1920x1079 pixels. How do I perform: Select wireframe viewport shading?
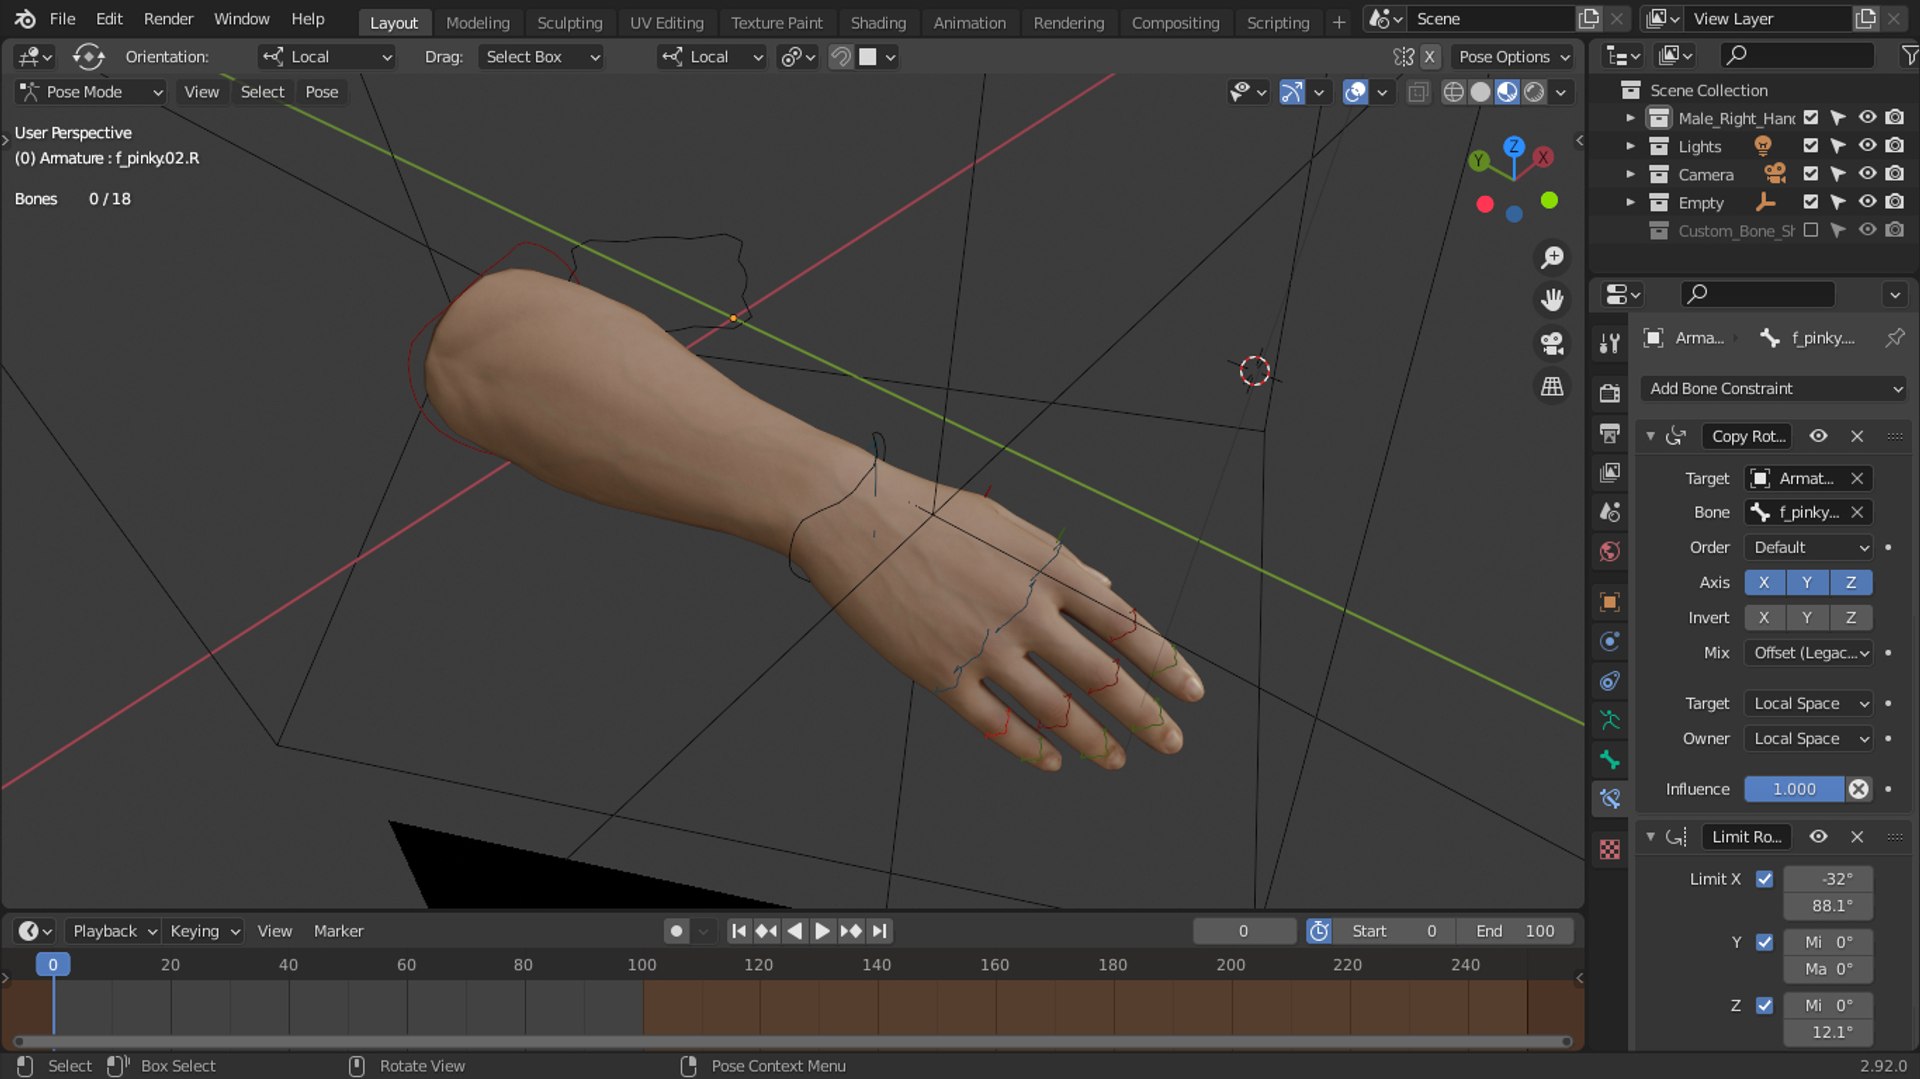click(1453, 92)
